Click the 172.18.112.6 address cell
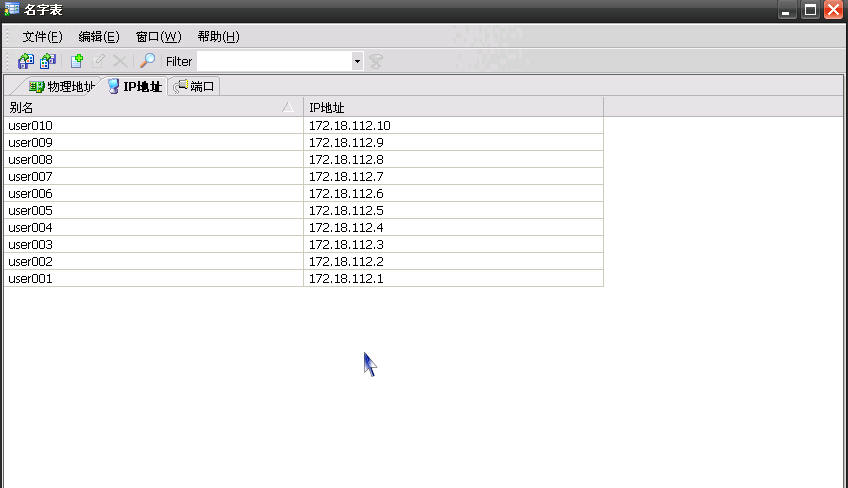Screen dimensions: 848x488 pyautogui.click(x=453, y=194)
